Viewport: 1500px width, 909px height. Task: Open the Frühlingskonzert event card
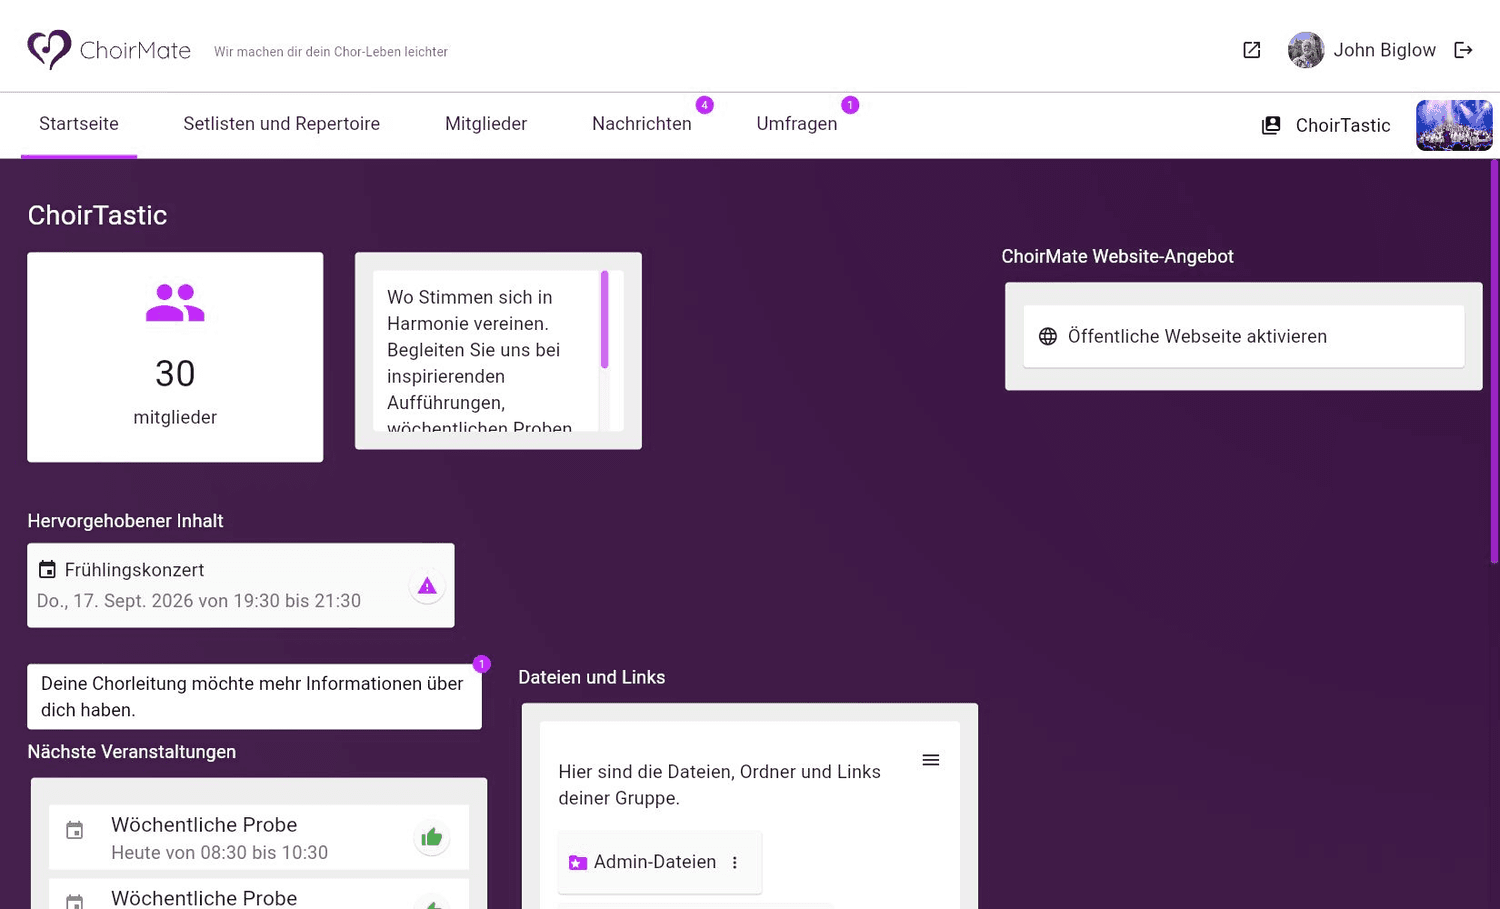(x=241, y=585)
